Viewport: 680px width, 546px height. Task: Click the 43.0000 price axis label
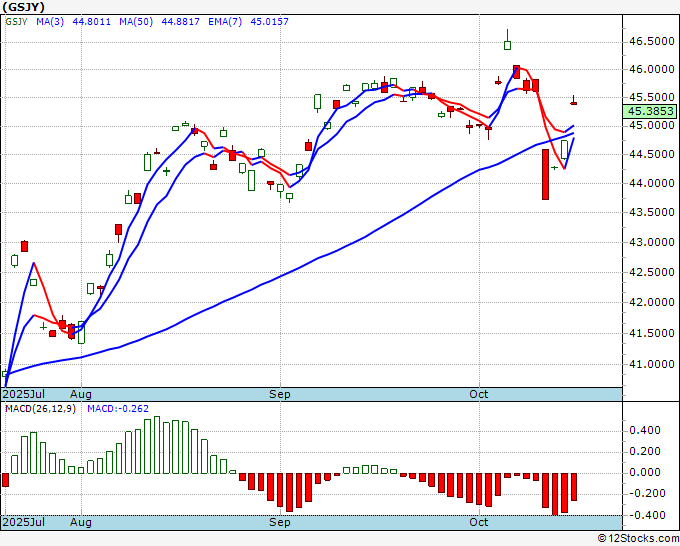652,242
